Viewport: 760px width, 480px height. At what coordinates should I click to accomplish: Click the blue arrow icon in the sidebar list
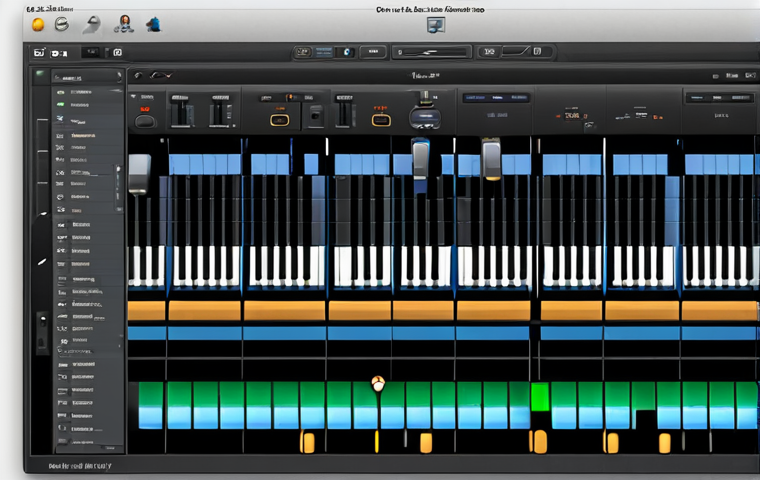pyautogui.click(x=60, y=118)
